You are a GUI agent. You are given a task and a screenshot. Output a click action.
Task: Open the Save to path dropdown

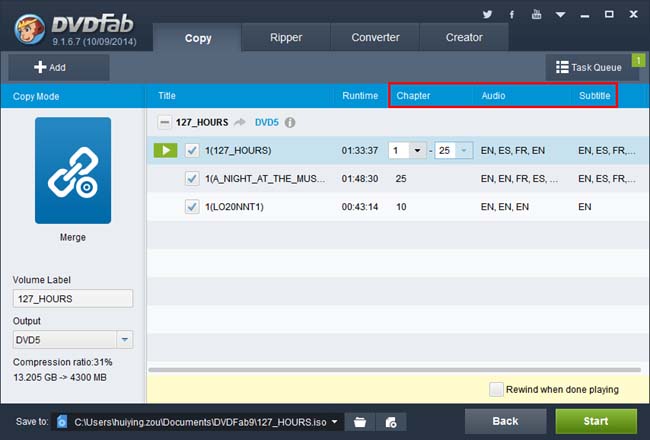click(x=335, y=422)
